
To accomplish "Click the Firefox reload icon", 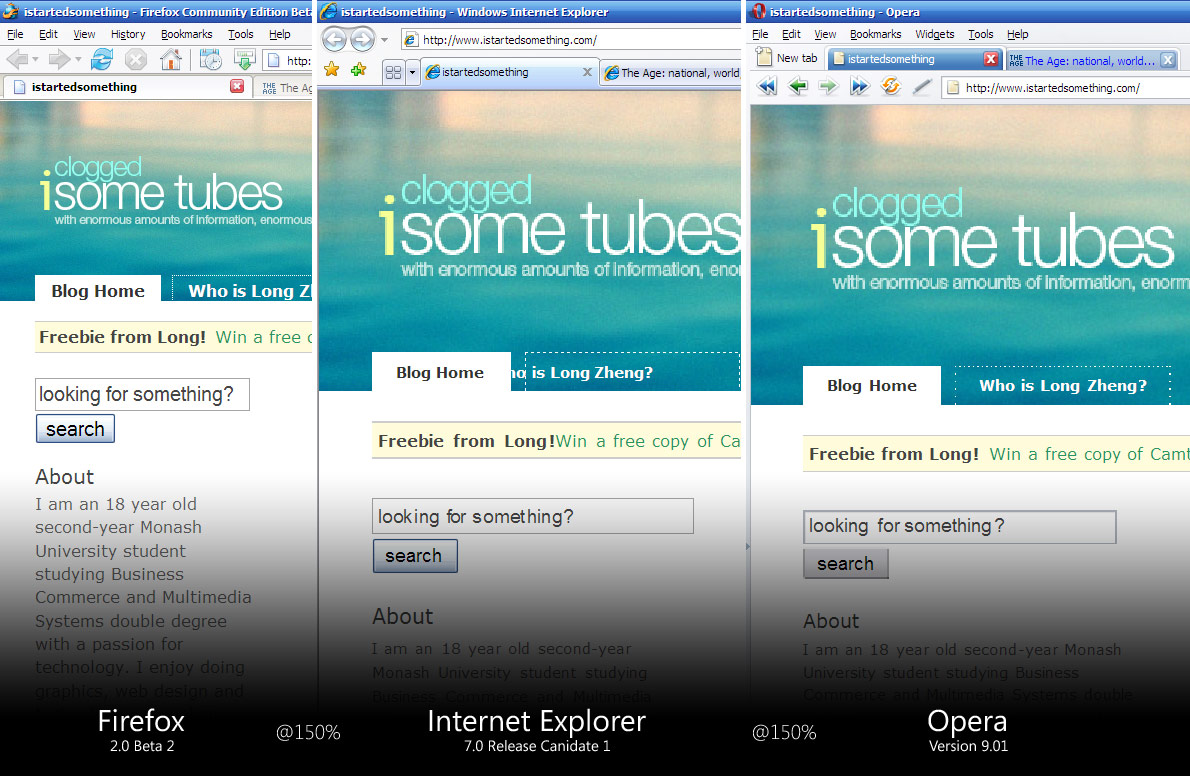I will pyautogui.click(x=101, y=60).
